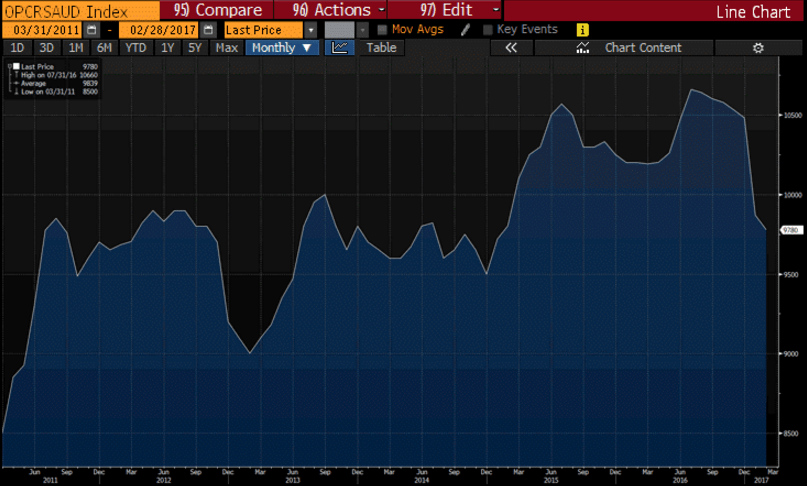
Task: Click the 2013 year axis label
Action: pyautogui.click(x=293, y=480)
